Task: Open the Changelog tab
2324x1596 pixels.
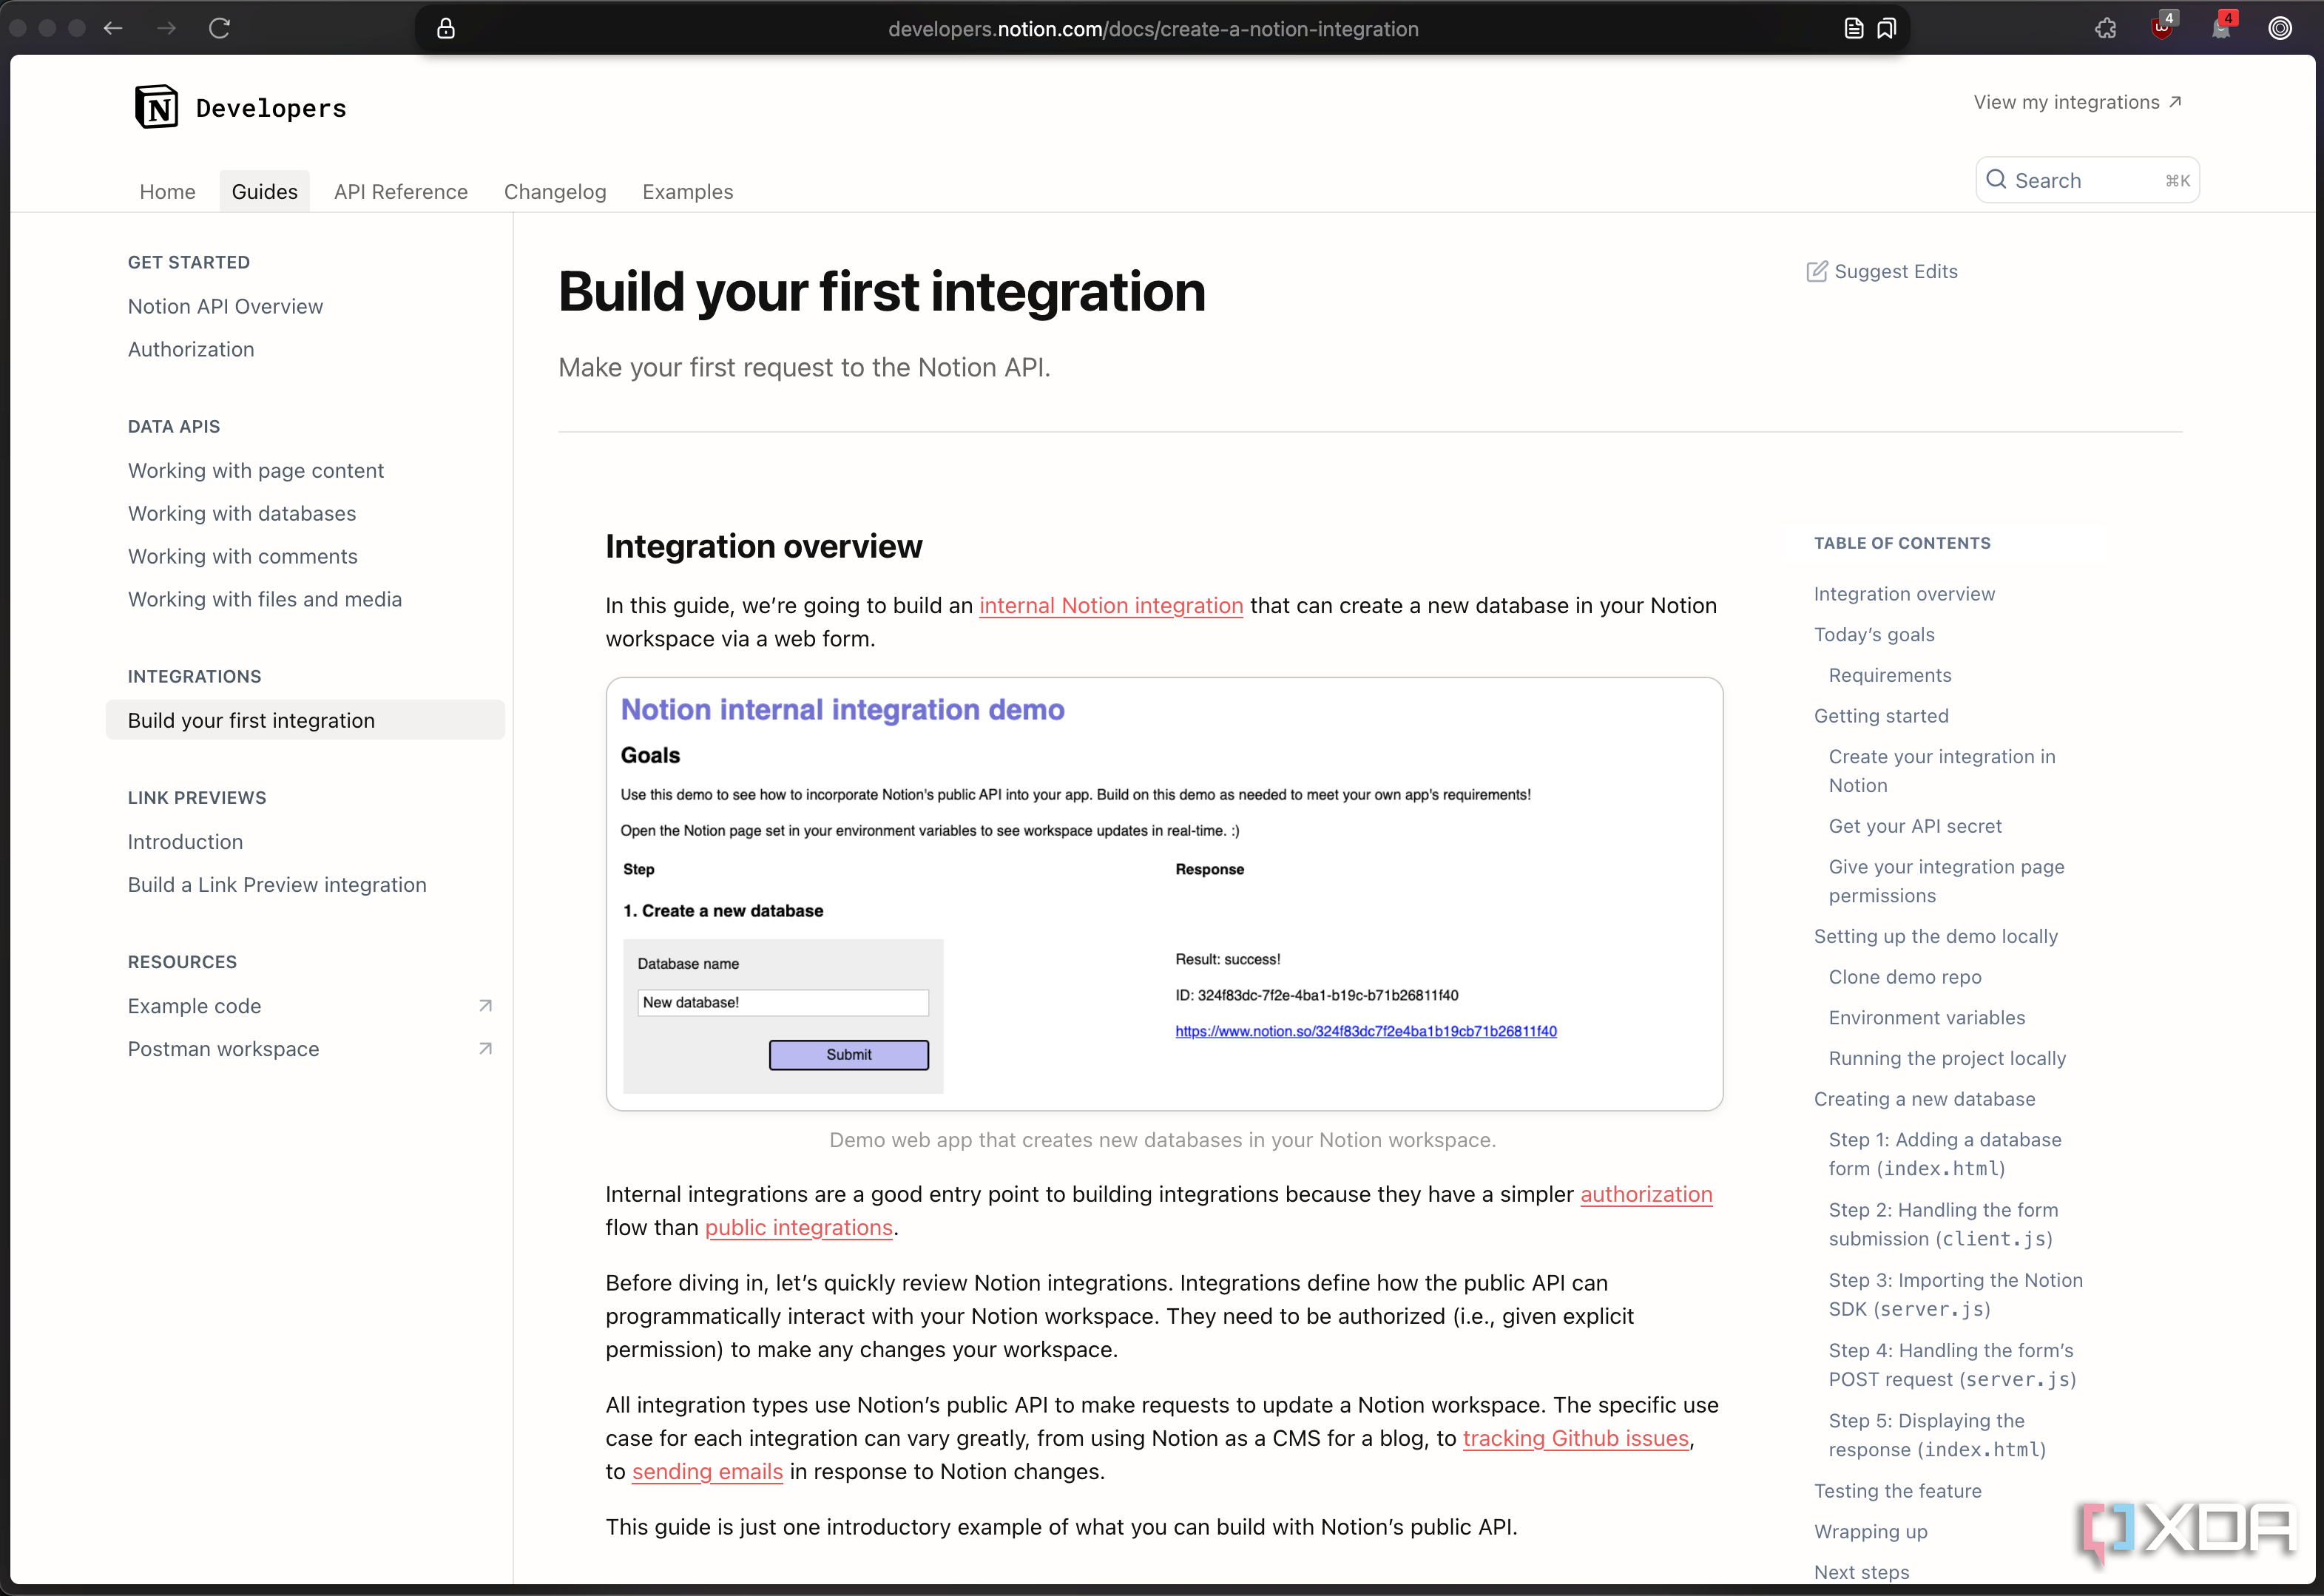Action: click(555, 191)
